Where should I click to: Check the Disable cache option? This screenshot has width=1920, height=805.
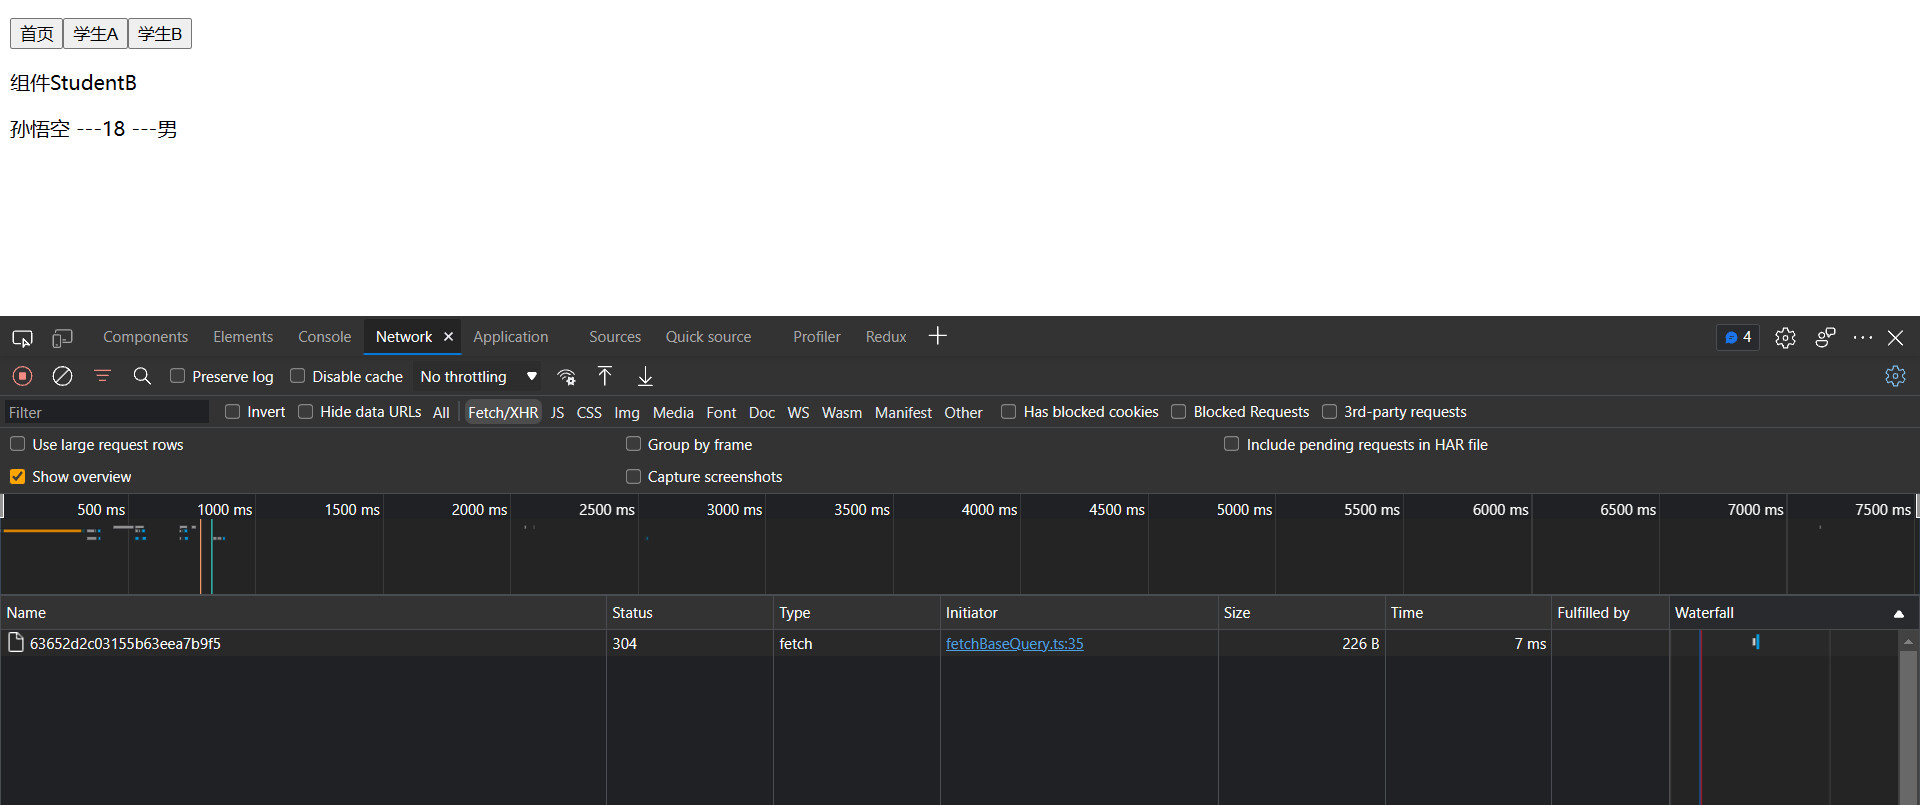pyautogui.click(x=298, y=376)
